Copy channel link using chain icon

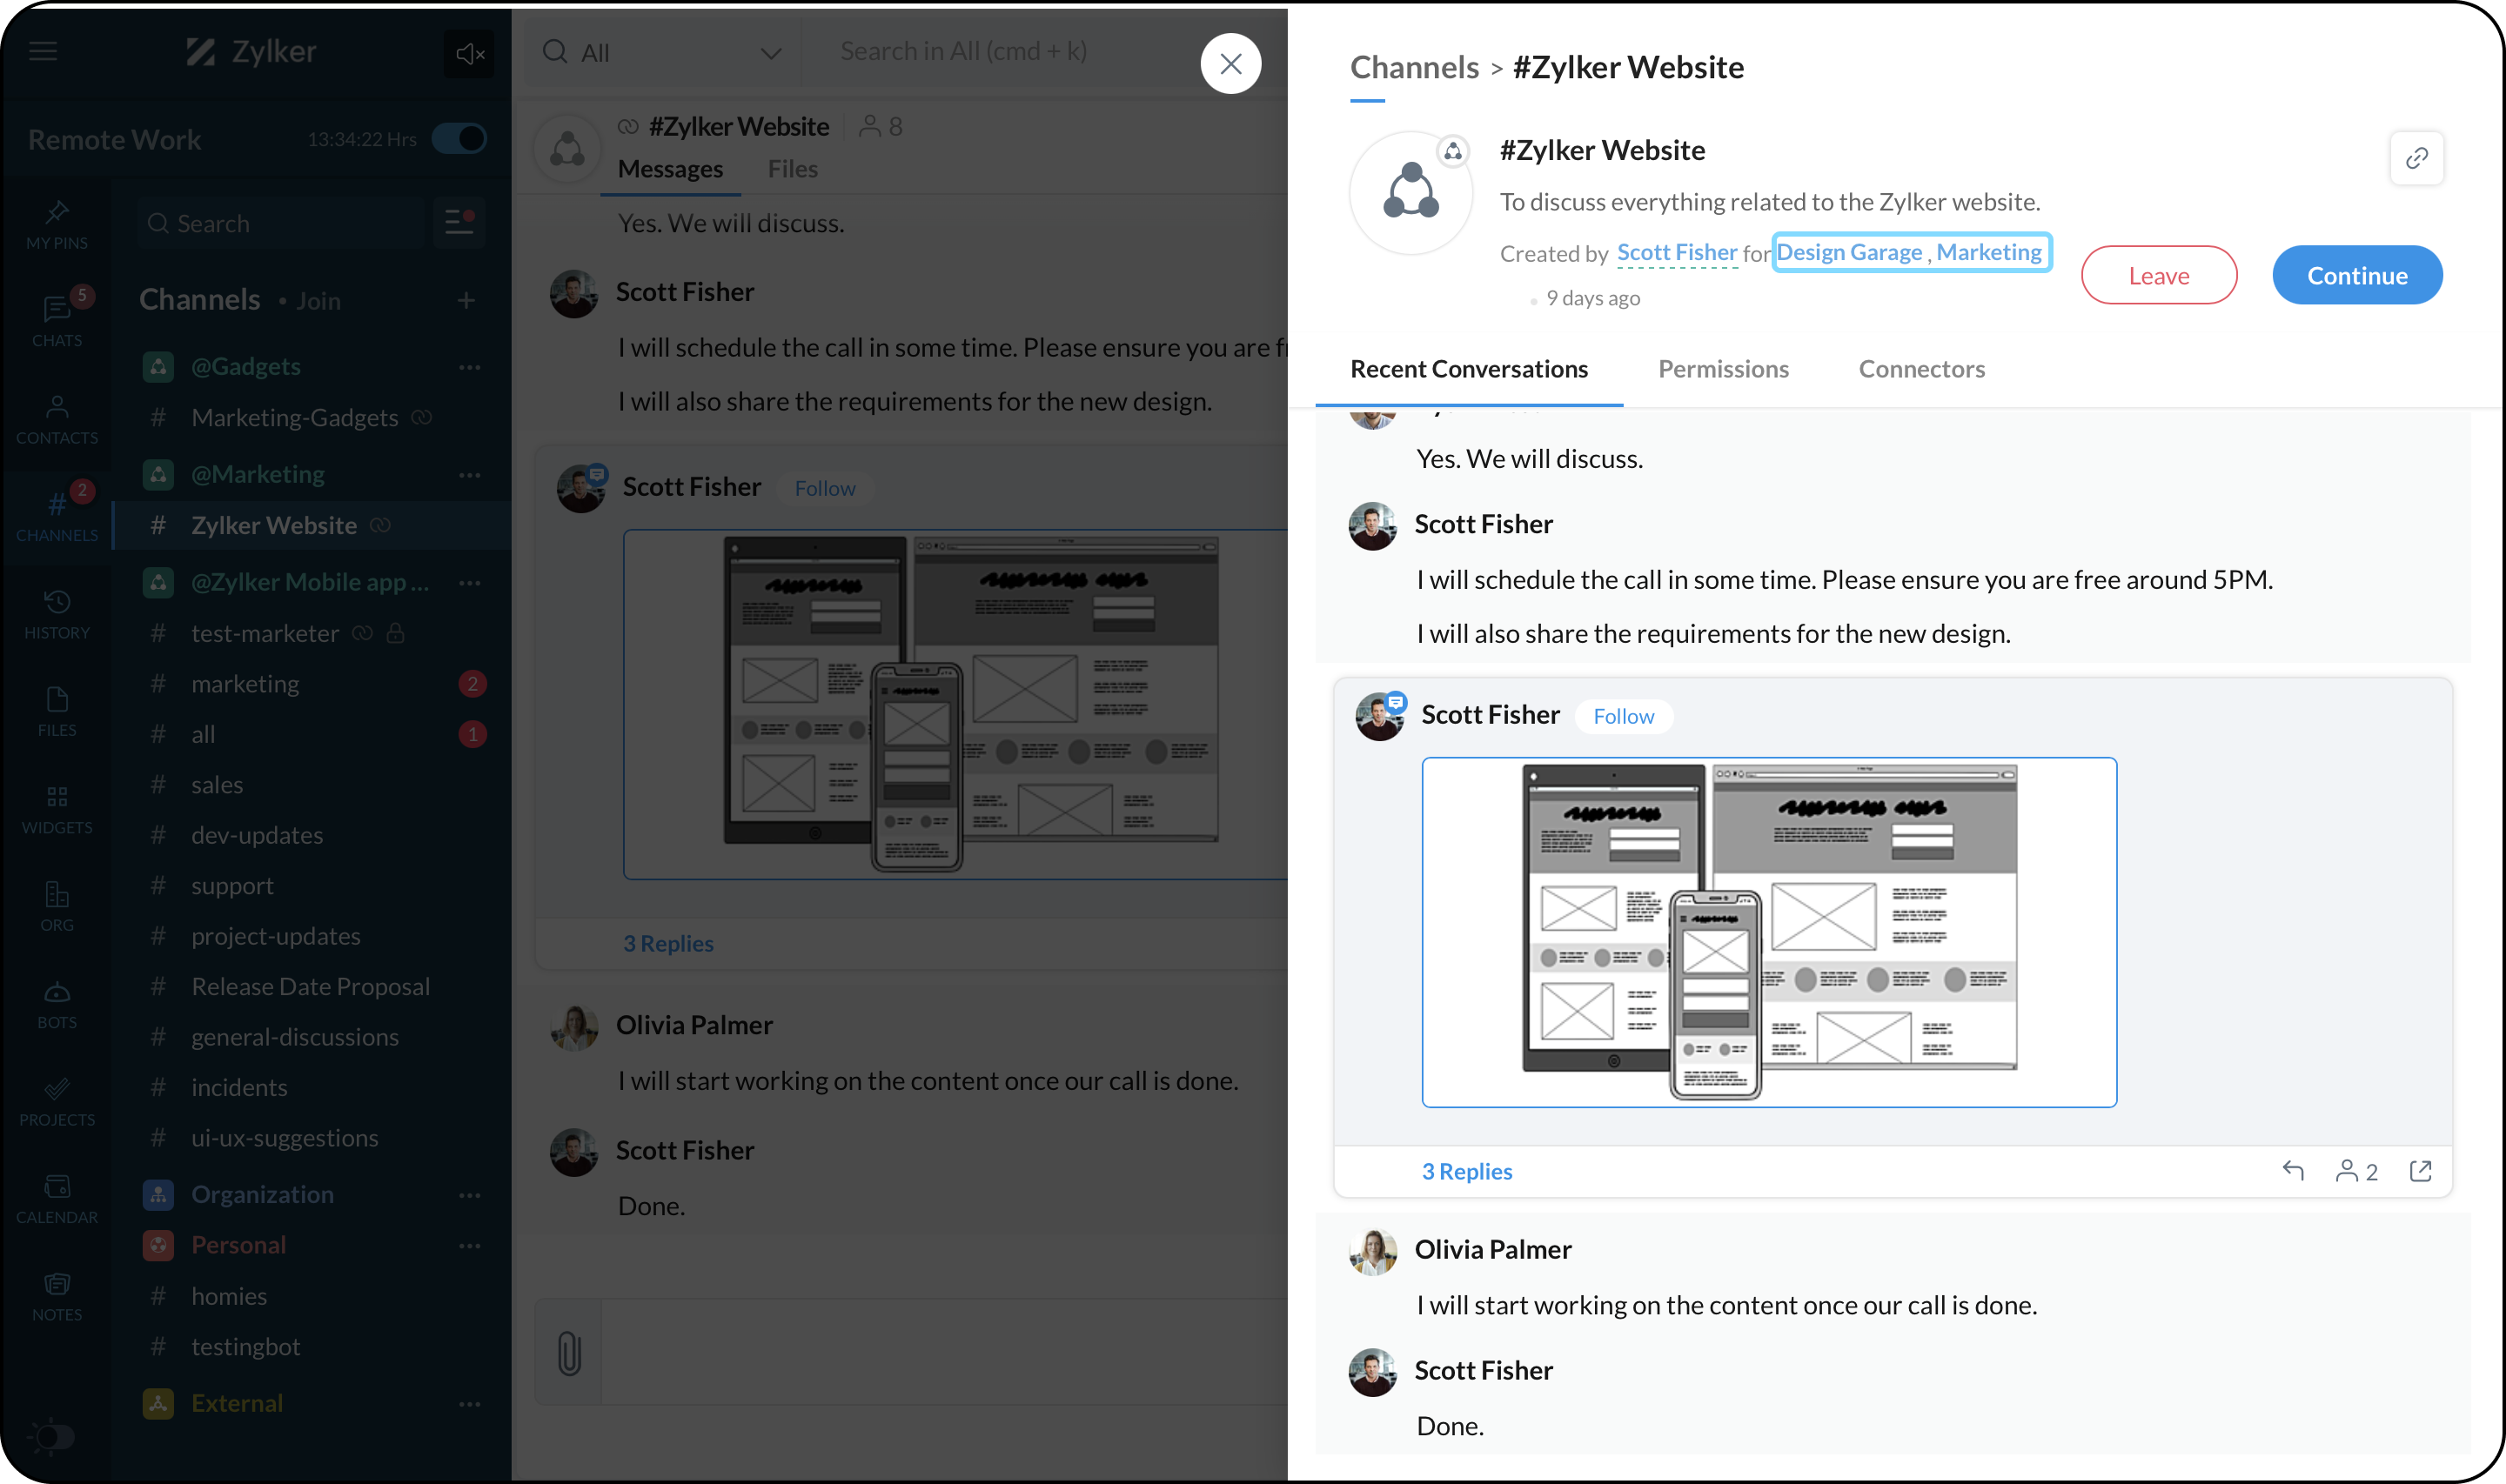tap(2416, 158)
